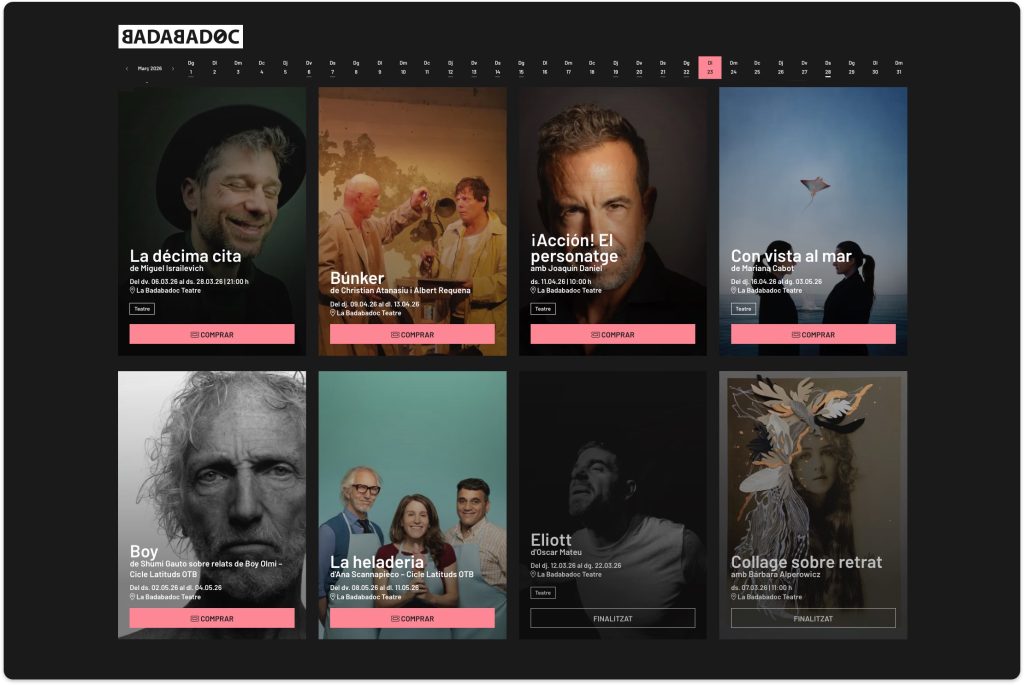Screen dimensions: 1024x685
Task: Go to next month with right chevron
Action: coord(173,69)
